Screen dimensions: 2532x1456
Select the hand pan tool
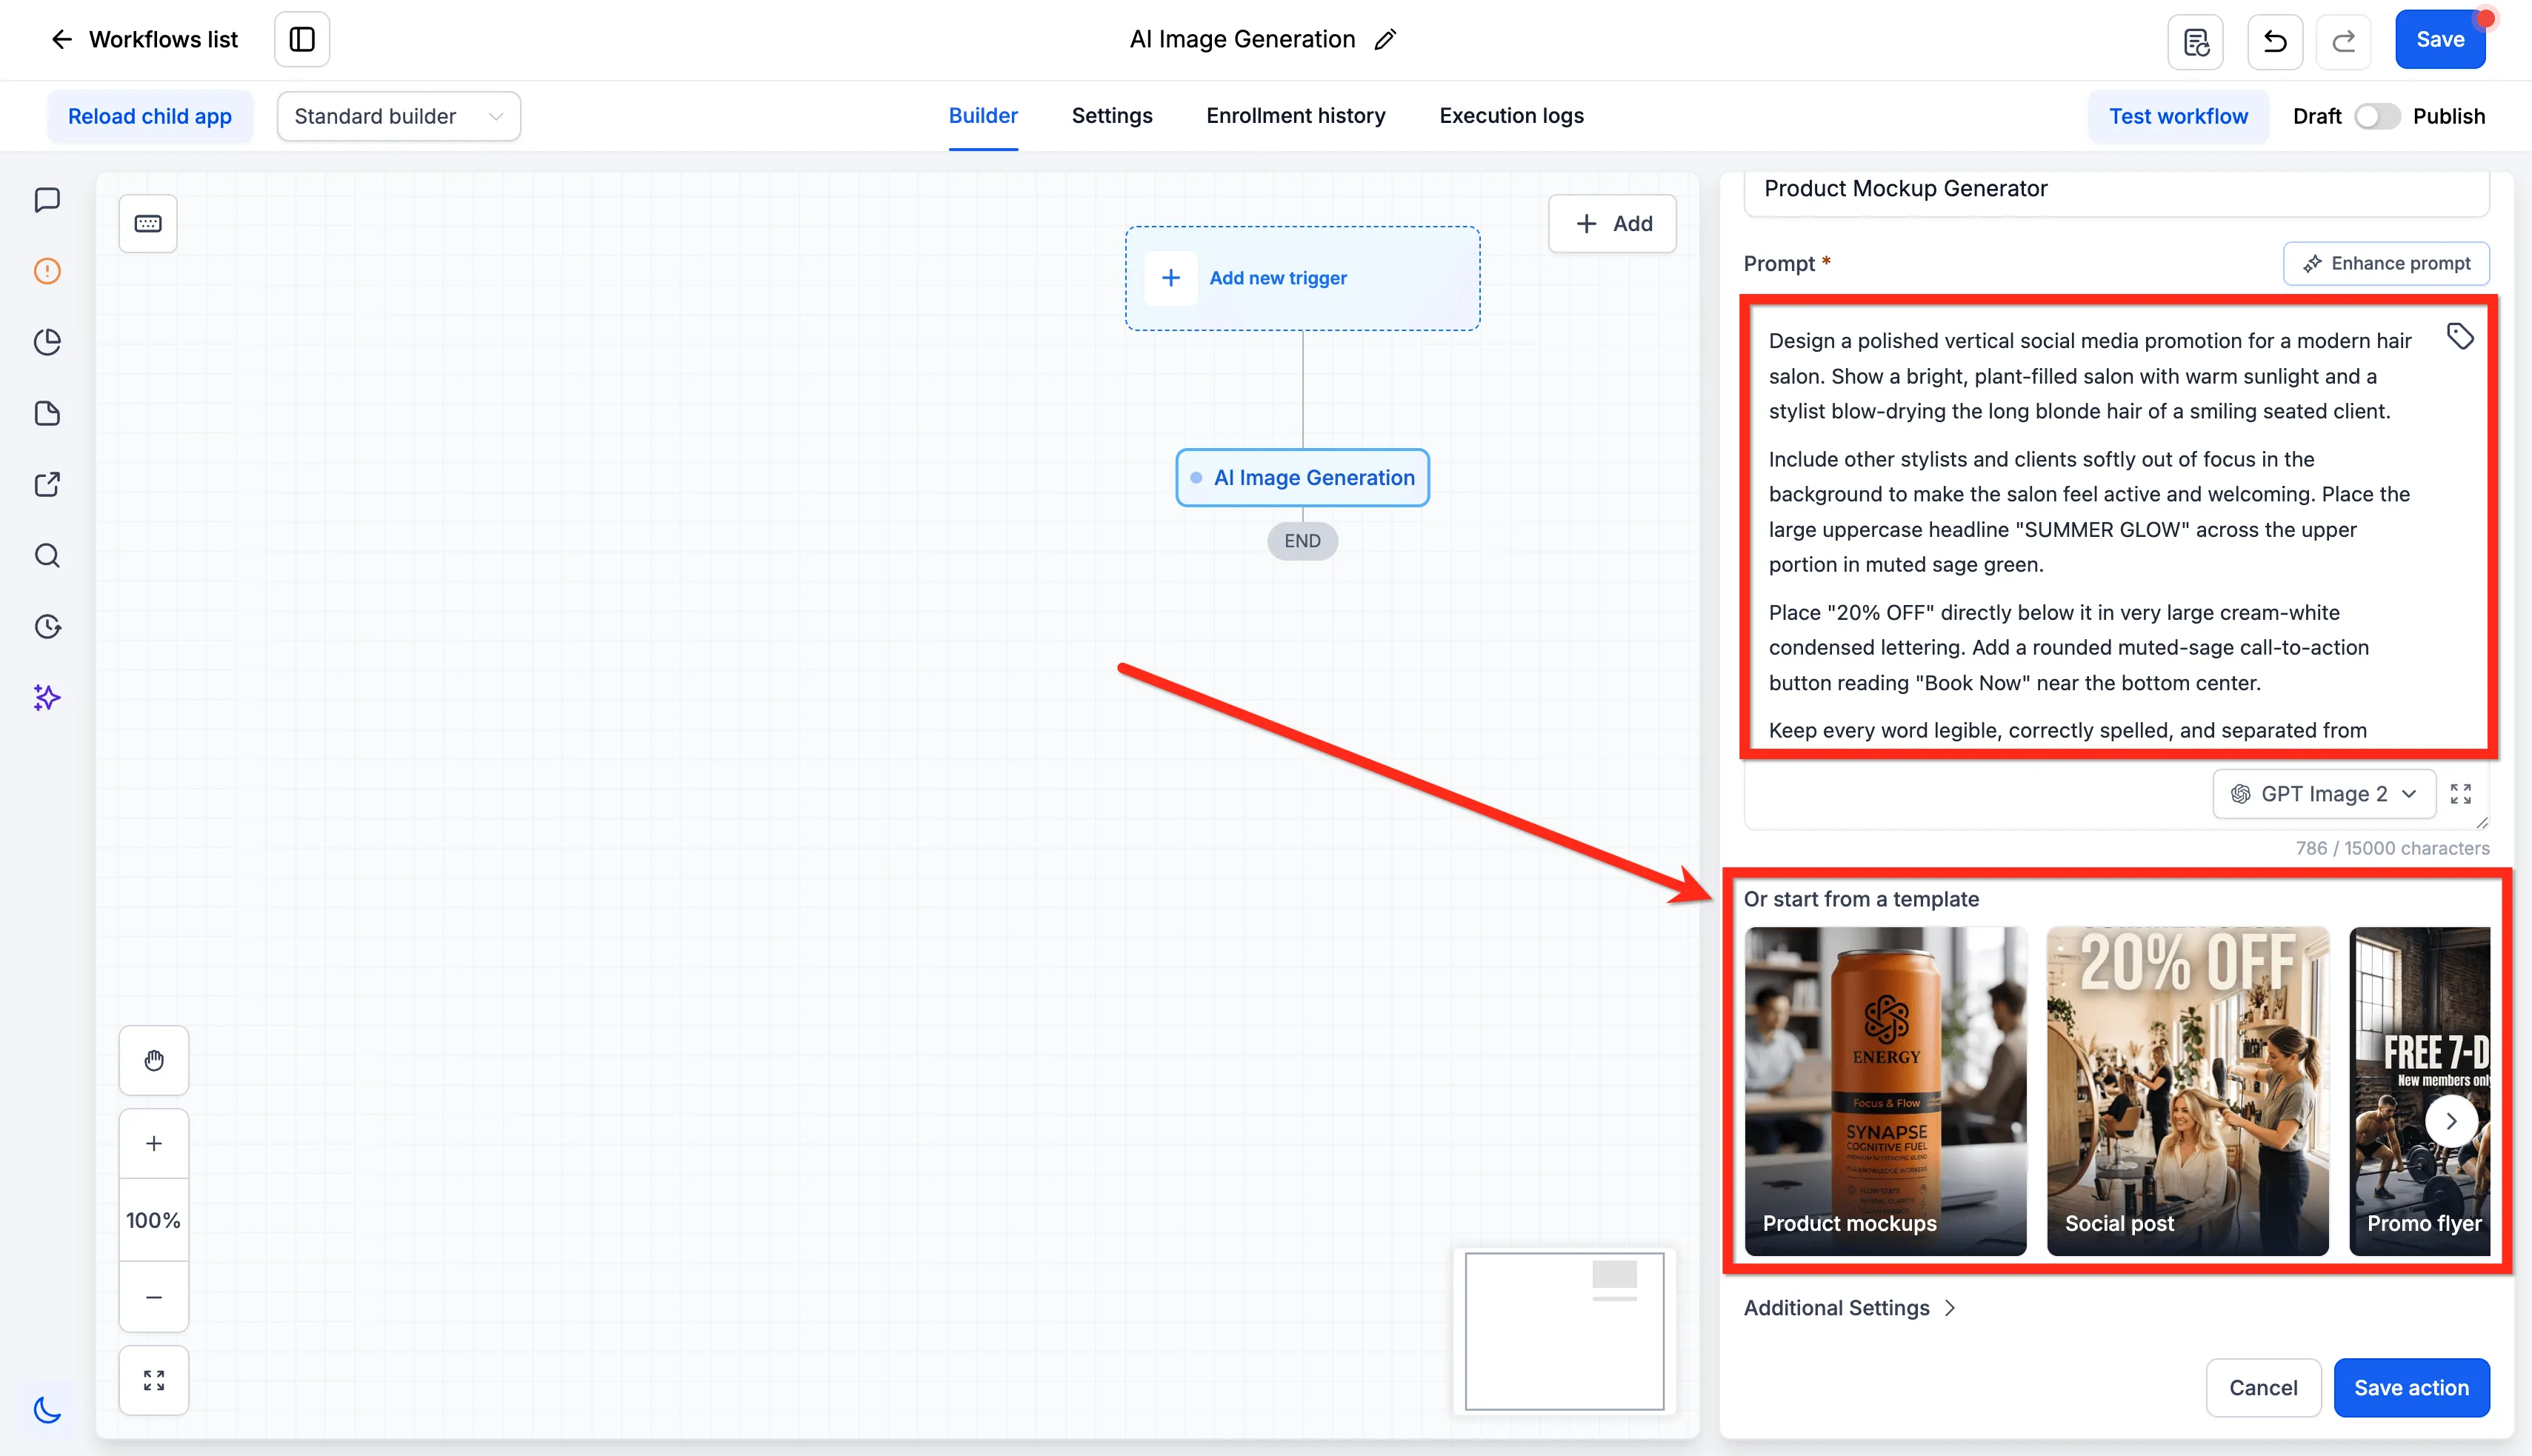click(x=154, y=1060)
